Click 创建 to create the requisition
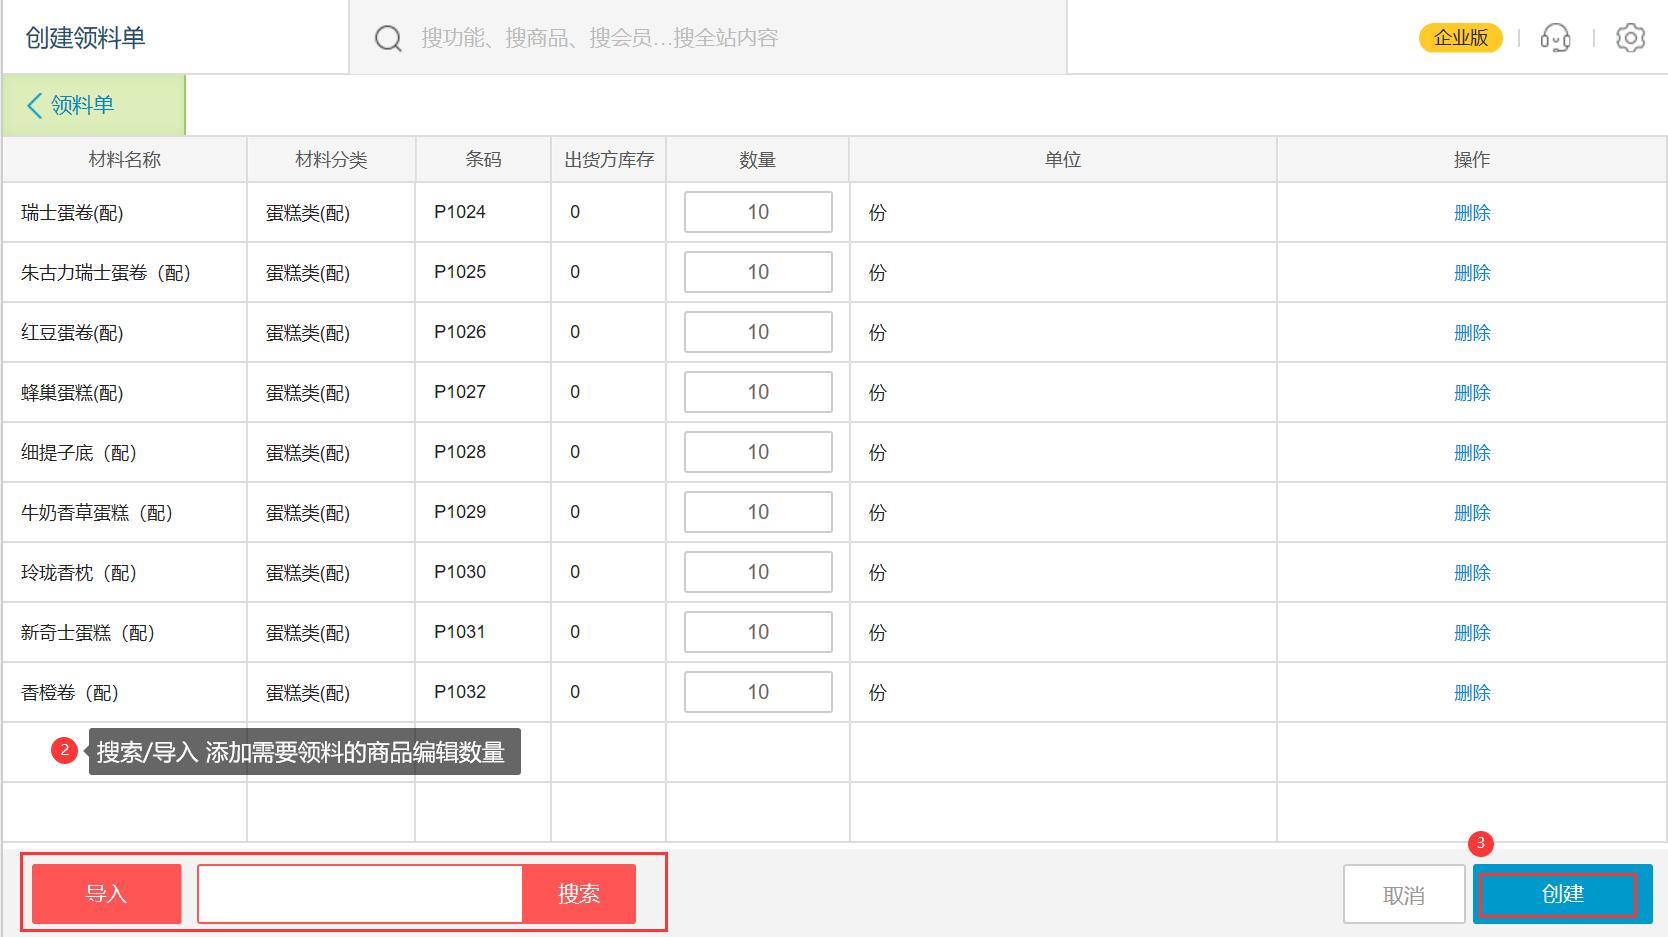Viewport: 1668px width, 937px height. point(1561,893)
